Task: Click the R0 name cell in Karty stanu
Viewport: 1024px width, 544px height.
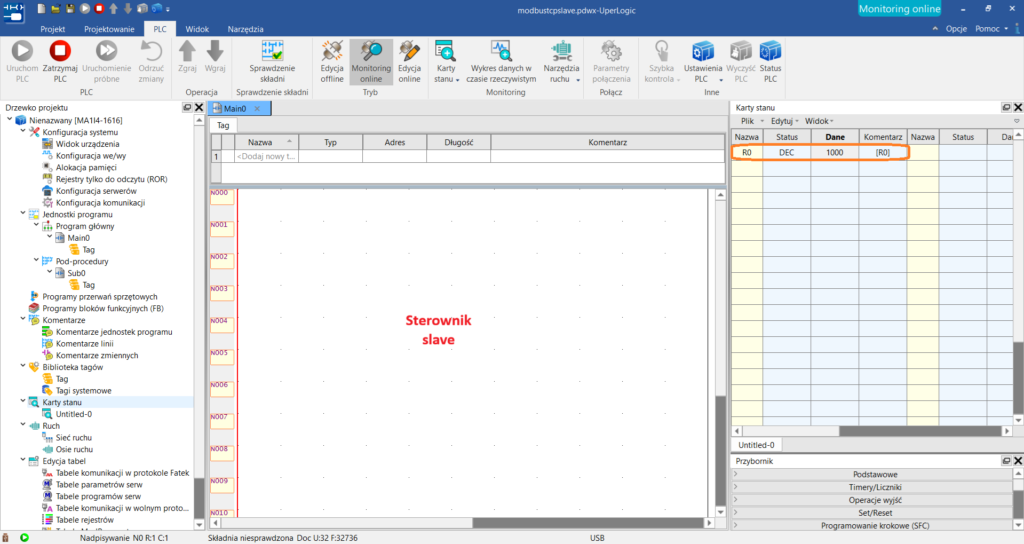Action: pyautogui.click(x=746, y=152)
